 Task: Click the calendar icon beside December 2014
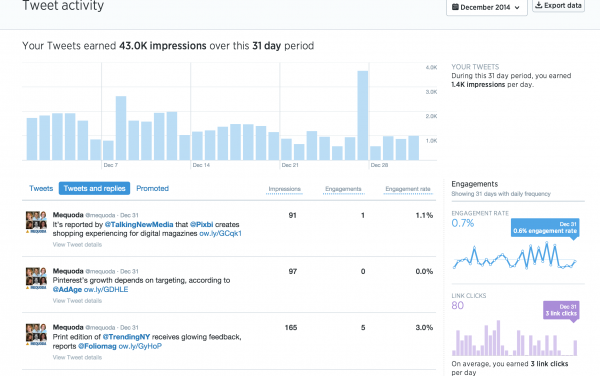455,7
